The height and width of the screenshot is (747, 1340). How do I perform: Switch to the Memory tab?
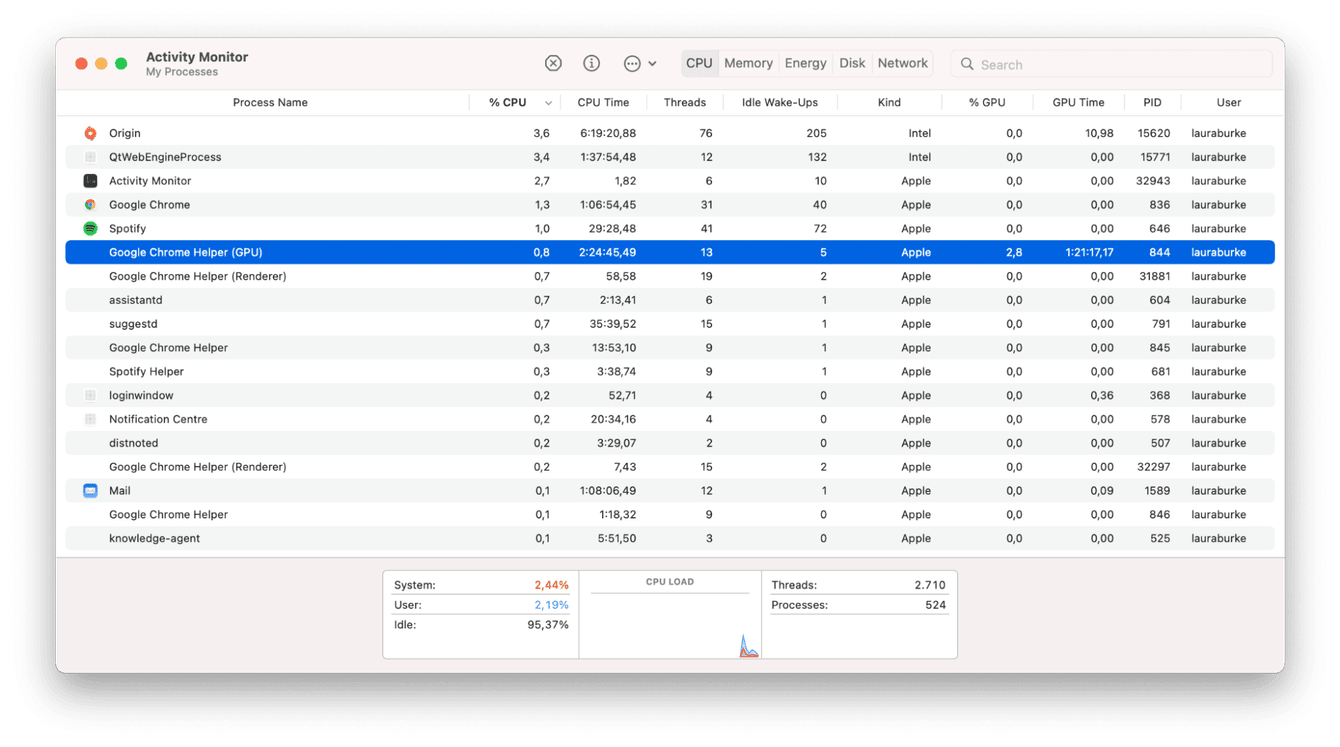(747, 63)
